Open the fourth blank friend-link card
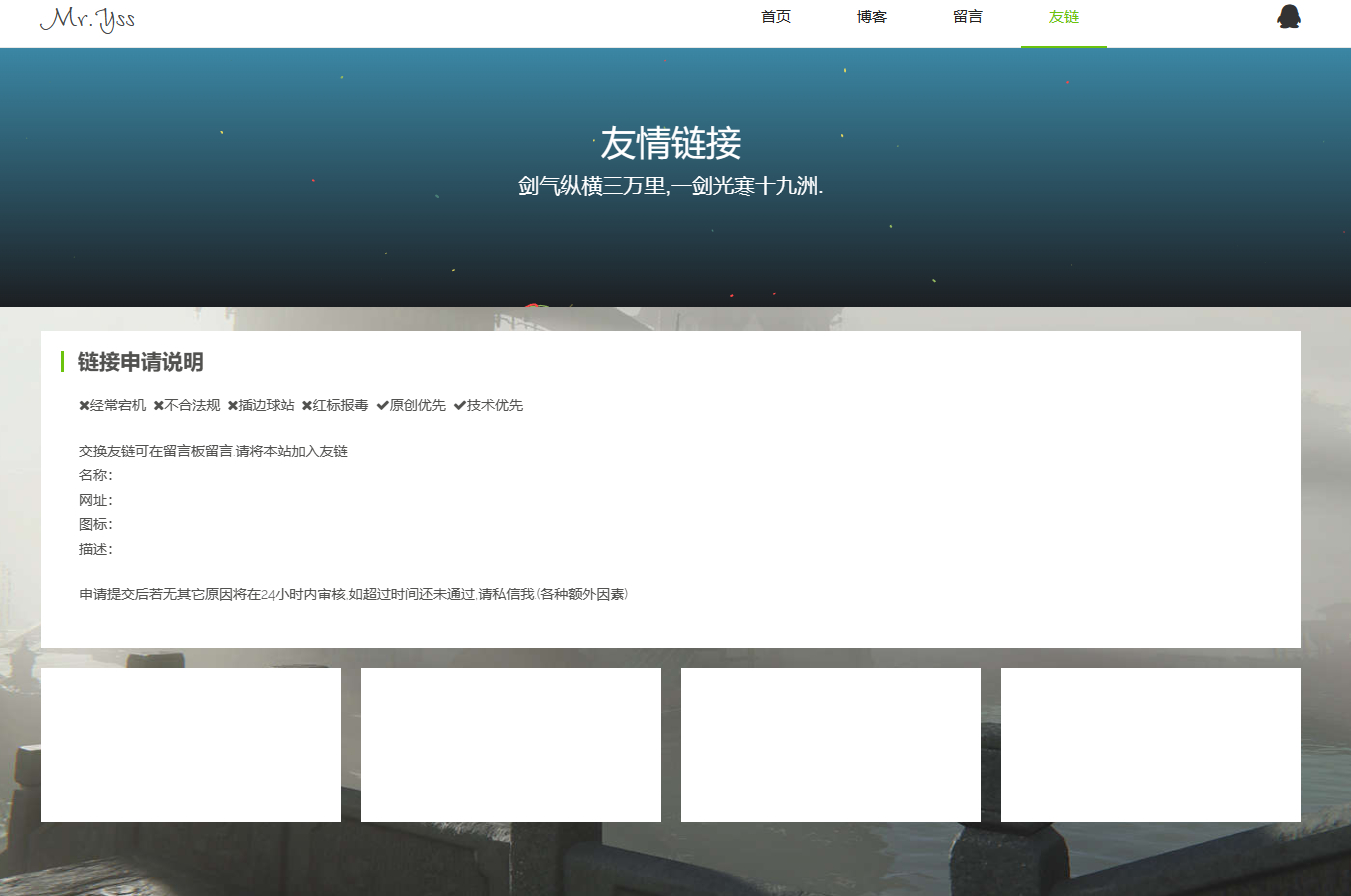 pos(1151,745)
